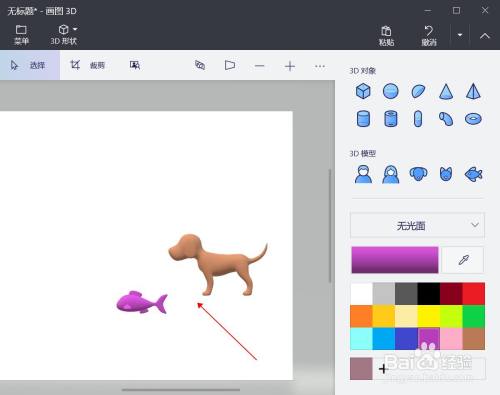Insert the 3D hemisphere object
Screen dimensions: 500x395
tap(418, 91)
